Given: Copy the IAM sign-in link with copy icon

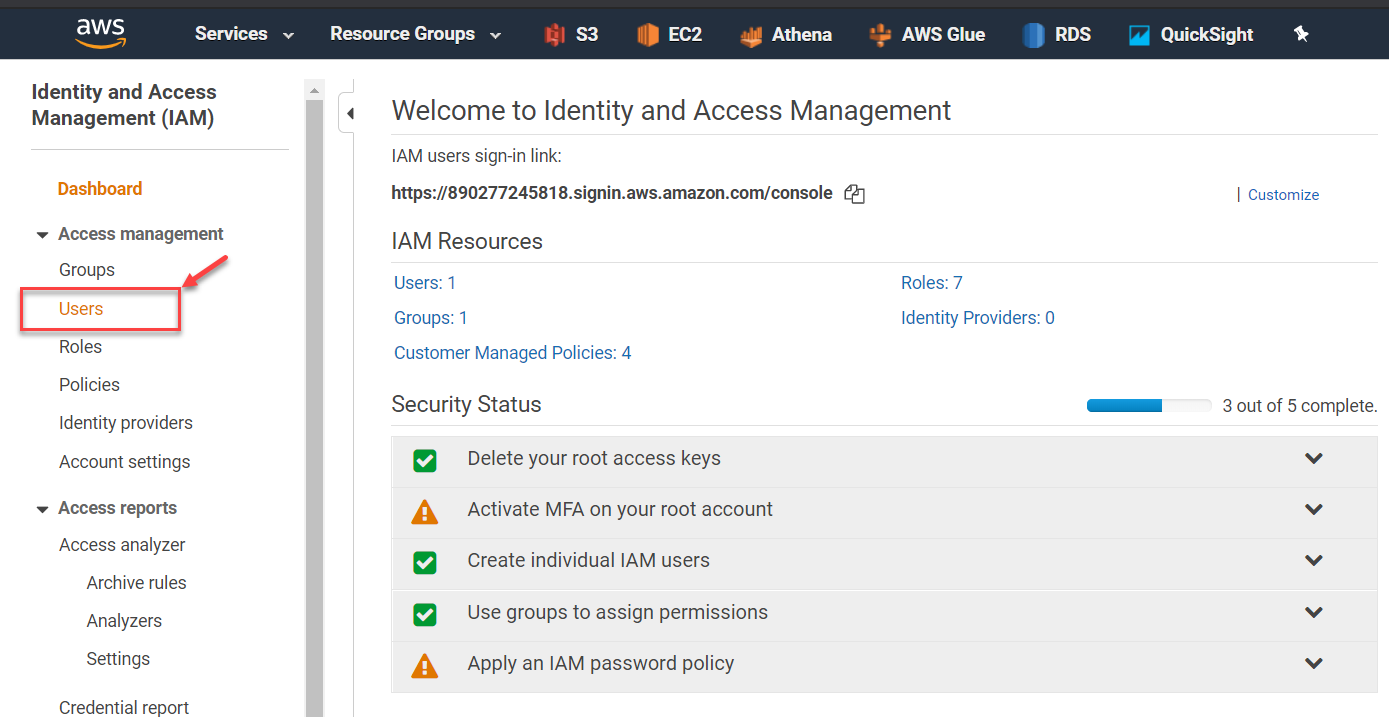Looking at the screenshot, I should [x=854, y=194].
